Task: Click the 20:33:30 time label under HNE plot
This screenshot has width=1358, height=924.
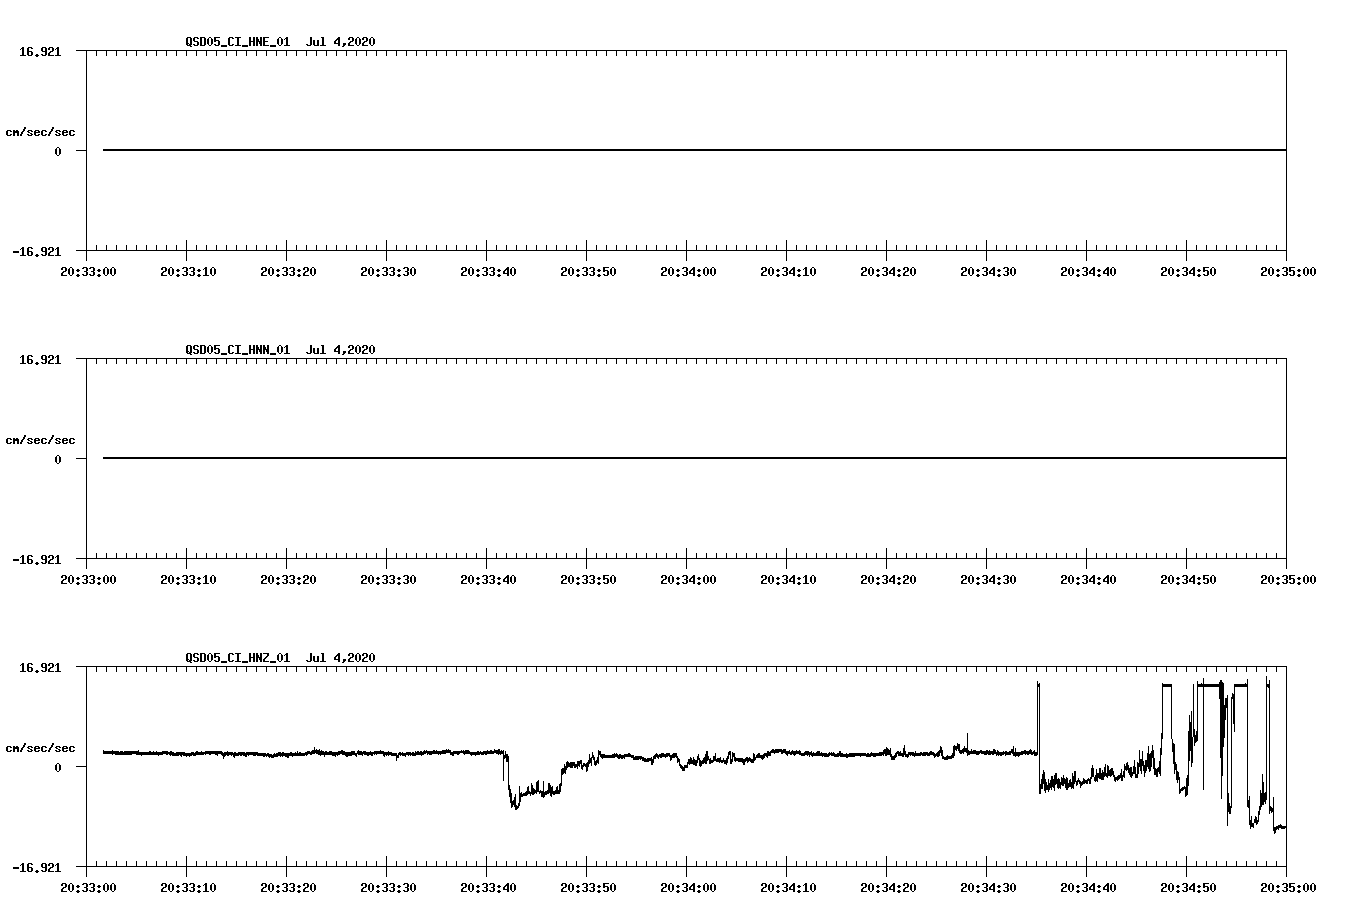Action: click(x=388, y=271)
